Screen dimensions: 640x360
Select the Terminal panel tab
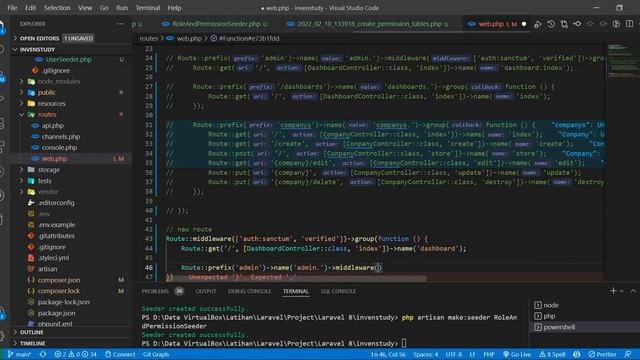(296, 291)
